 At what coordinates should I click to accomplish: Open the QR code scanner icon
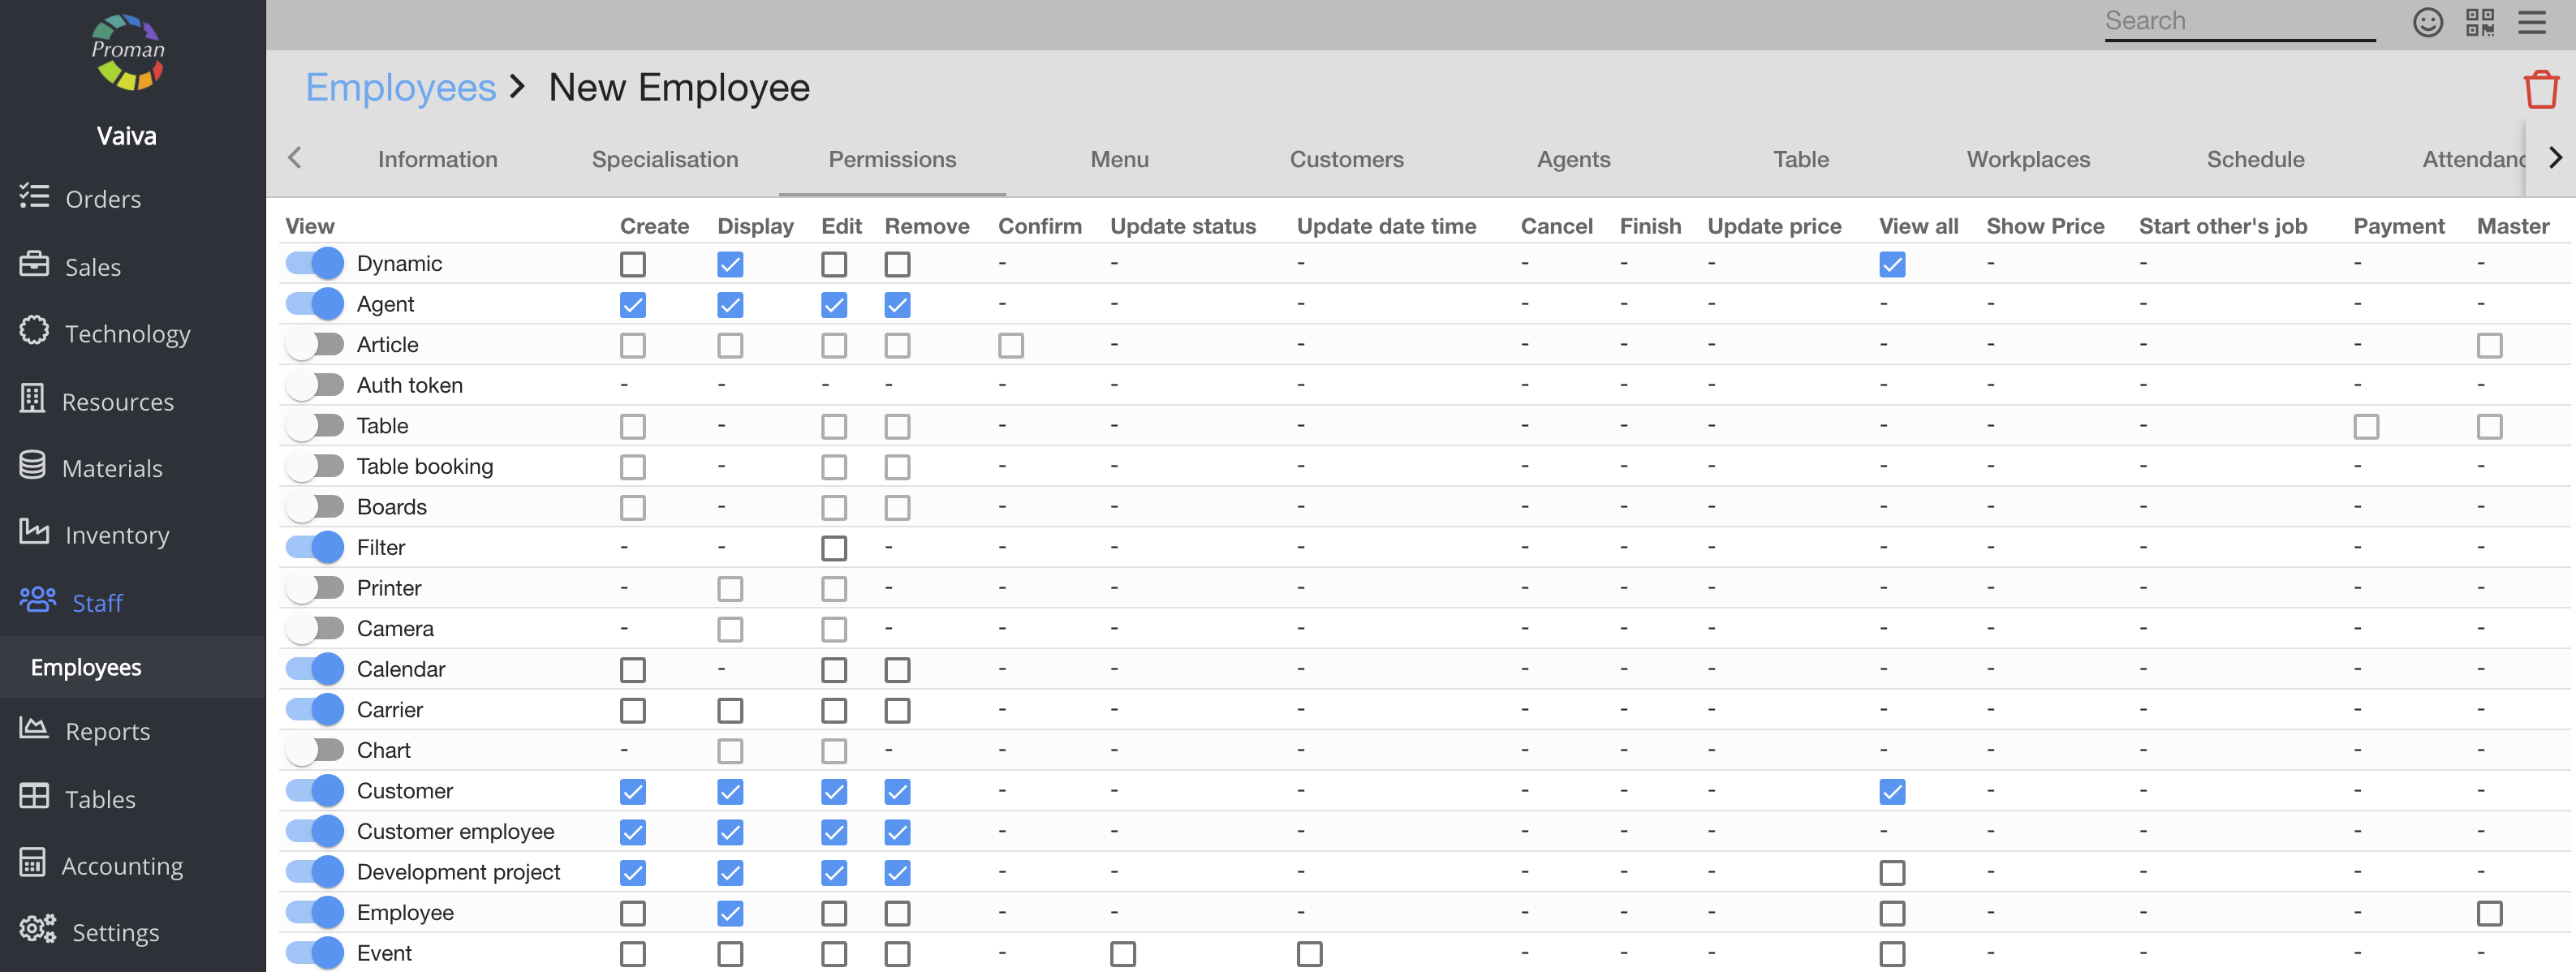pos(2479,21)
